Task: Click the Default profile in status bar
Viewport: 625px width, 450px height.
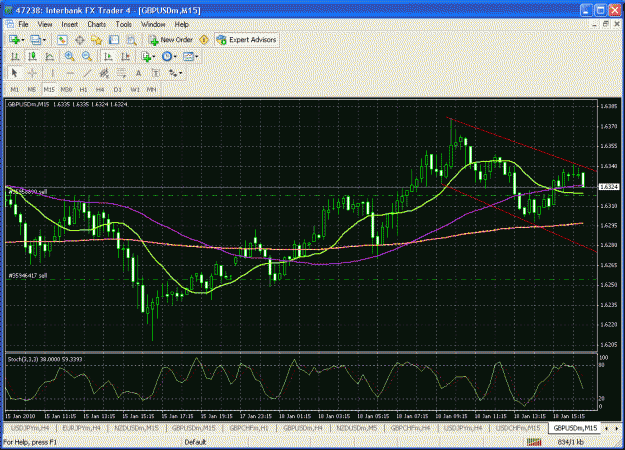Action: click(195, 442)
